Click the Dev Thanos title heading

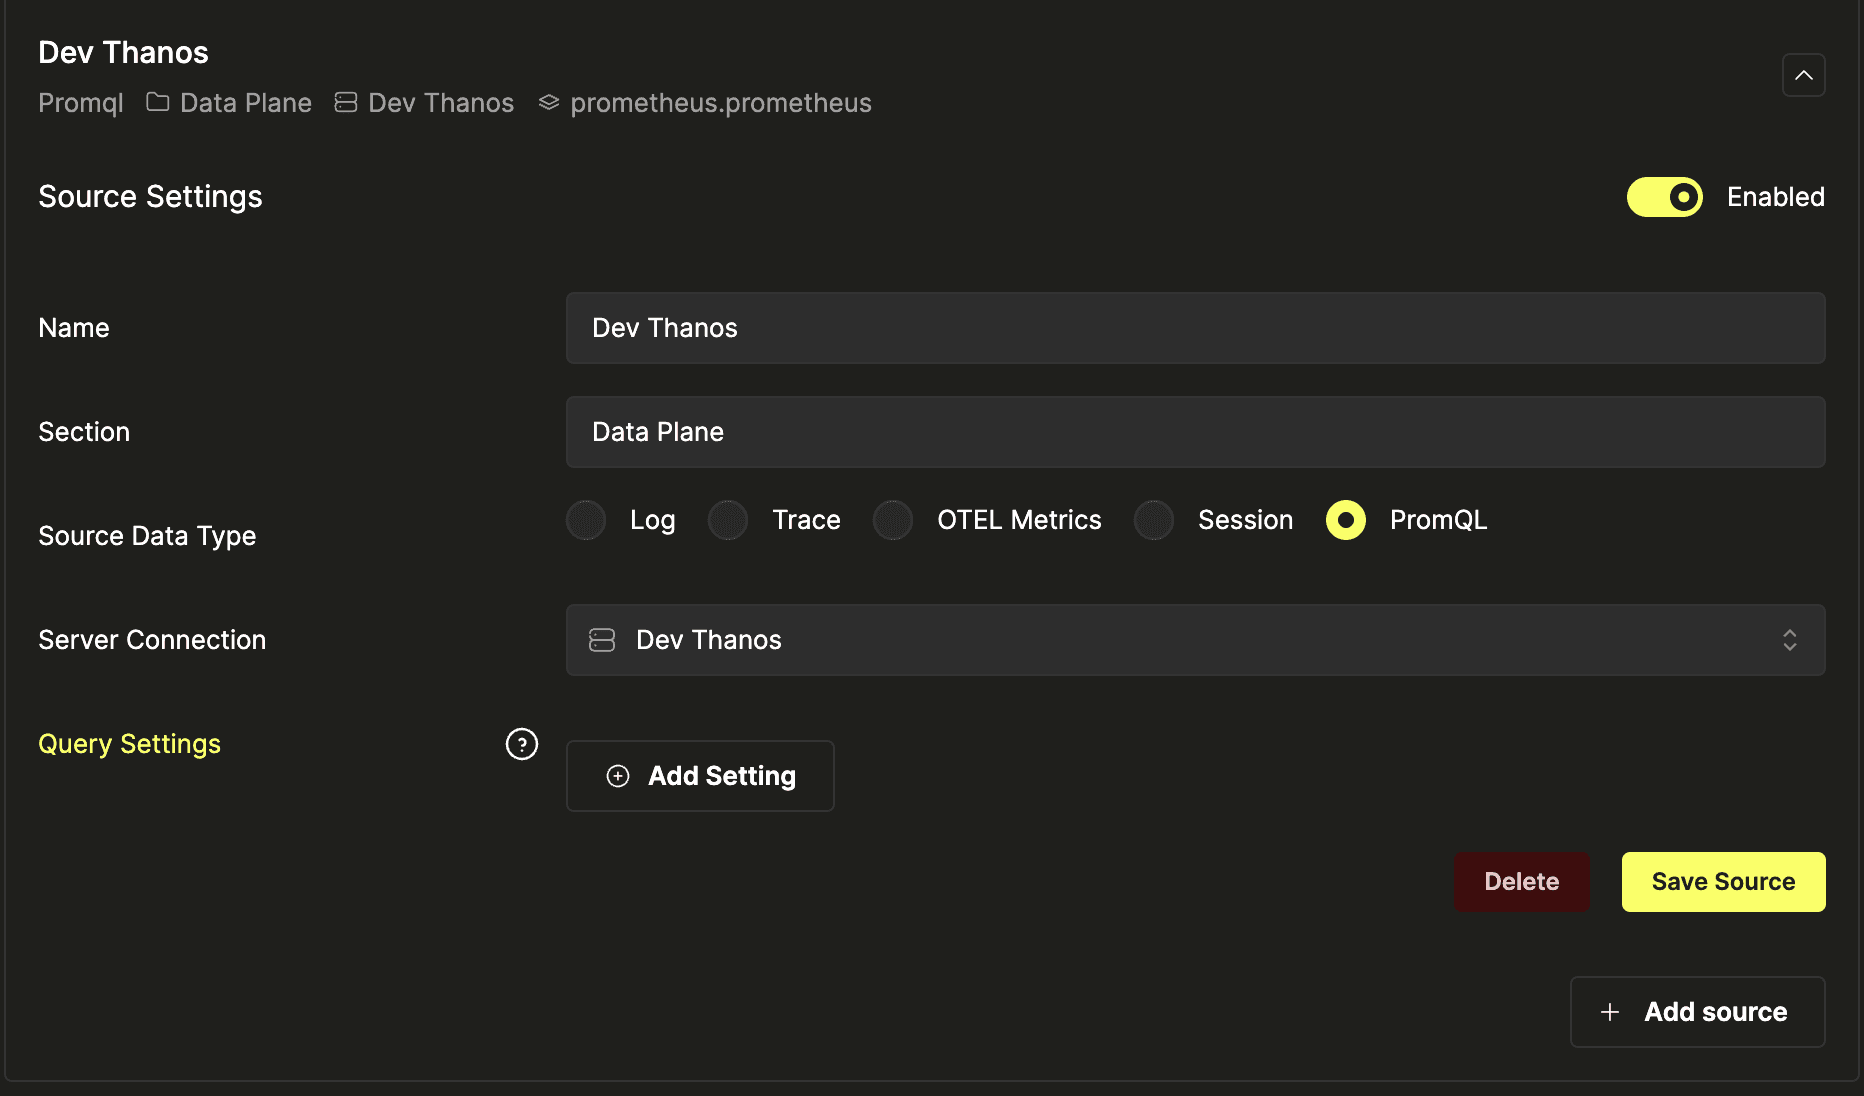click(123, 52)
